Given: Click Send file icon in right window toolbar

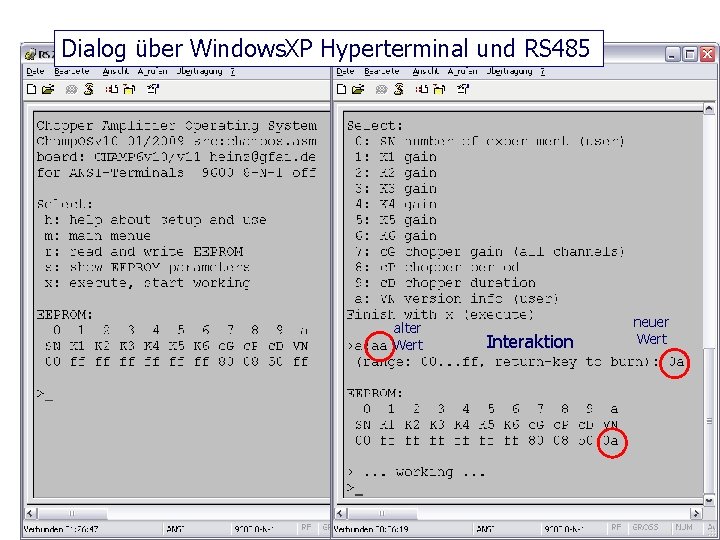Looking at the screenshot, I should click(422, 89).
